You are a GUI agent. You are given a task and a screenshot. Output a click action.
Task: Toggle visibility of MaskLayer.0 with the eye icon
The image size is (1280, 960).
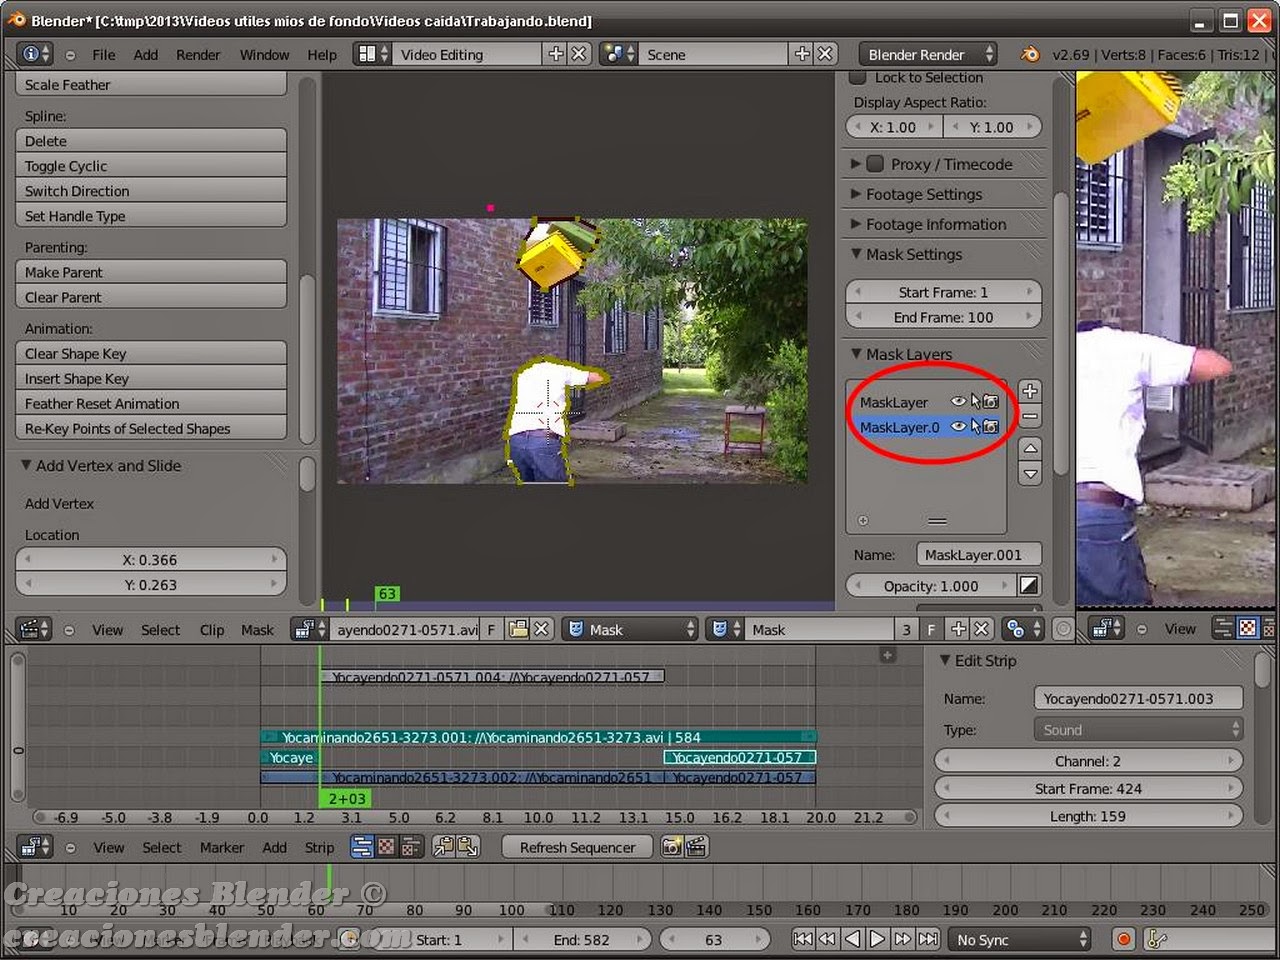pyautogui.click(x=958, y=426)
